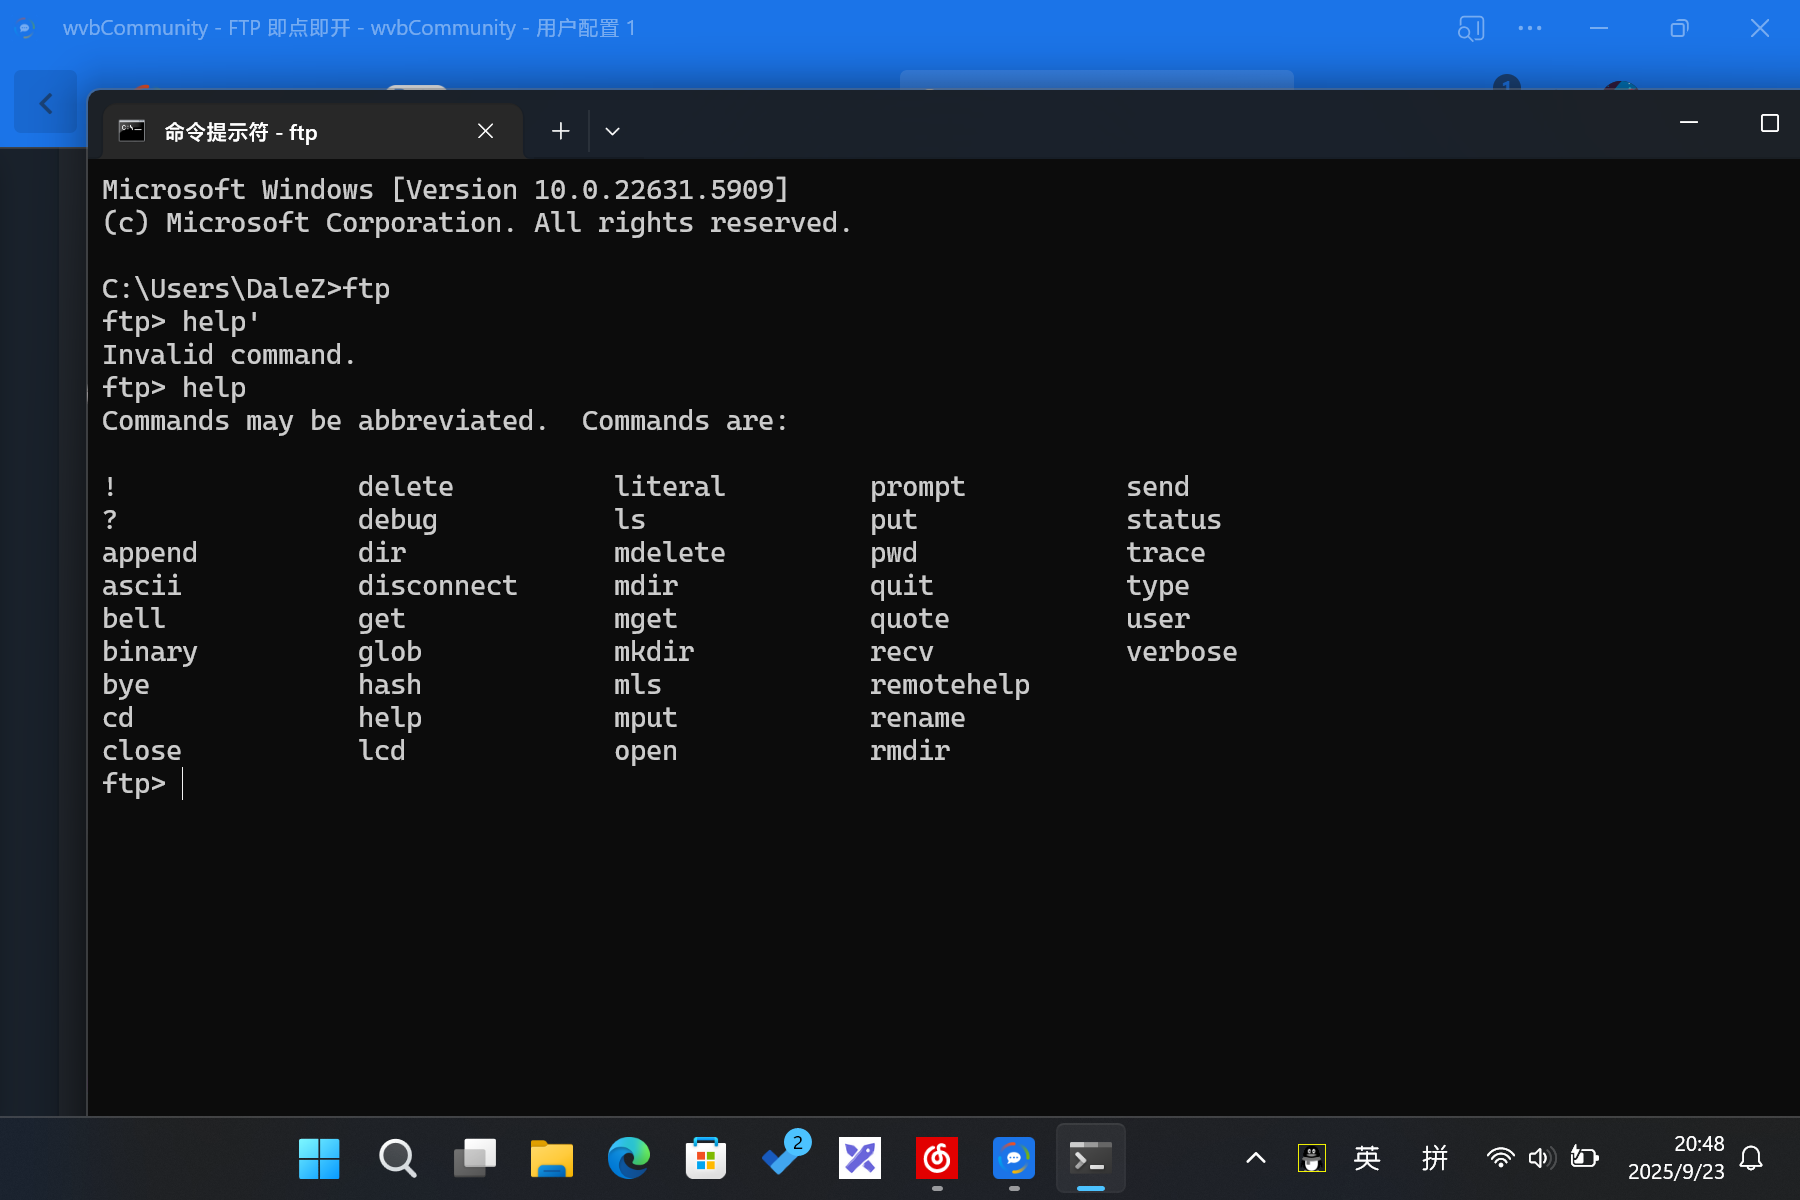
Task: Click the back arrow in background window
Action: [46, 103]
